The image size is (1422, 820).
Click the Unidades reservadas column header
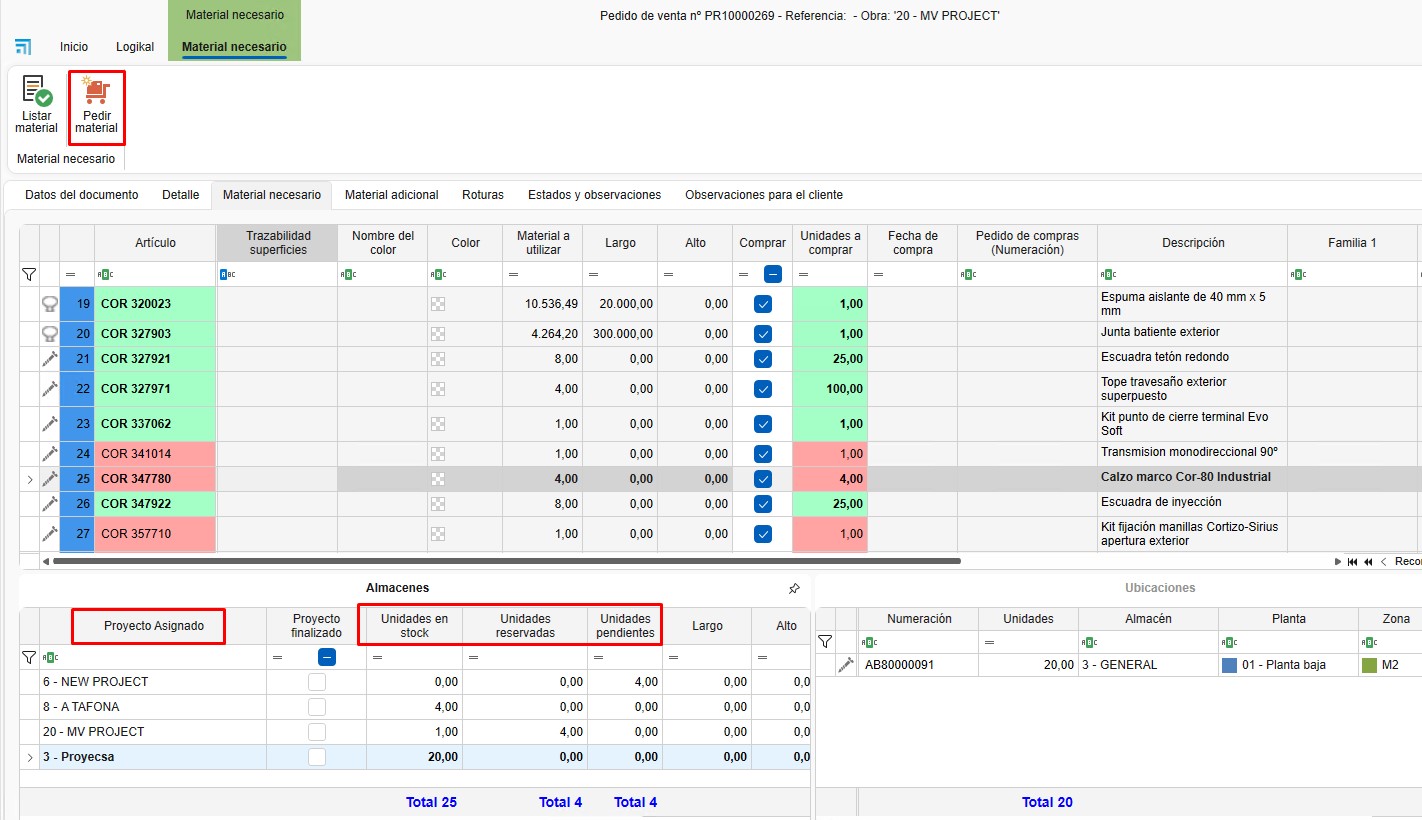click(525, 626)
